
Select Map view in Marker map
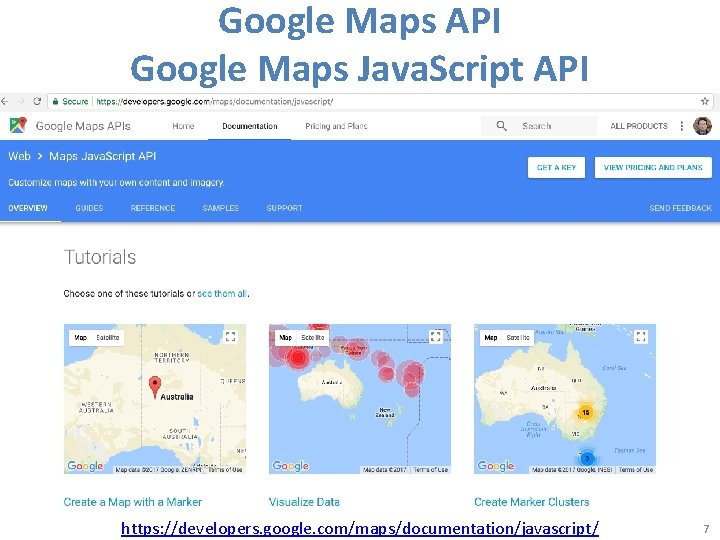pyautogui.click(x=80, y=338)
